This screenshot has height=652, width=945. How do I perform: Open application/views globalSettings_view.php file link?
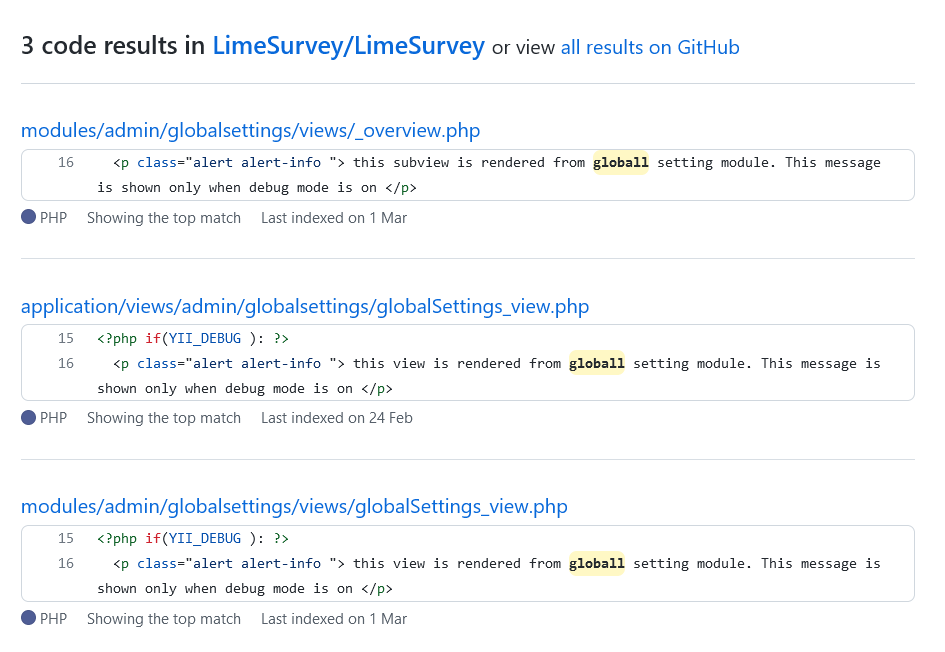305,306
